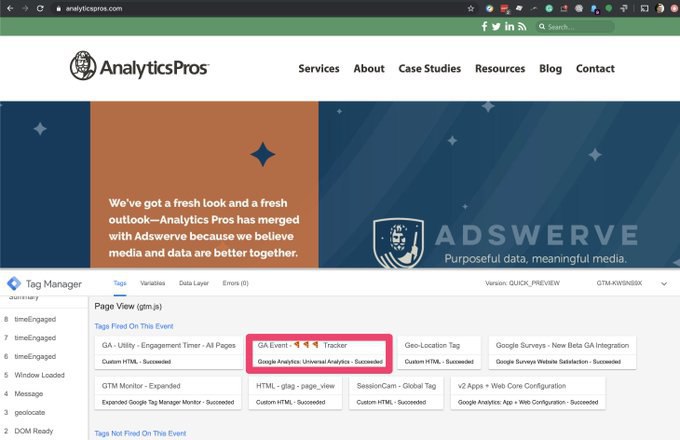Open the Services menu item
This screenshot has width=680, height=440.
coord(319,68)
